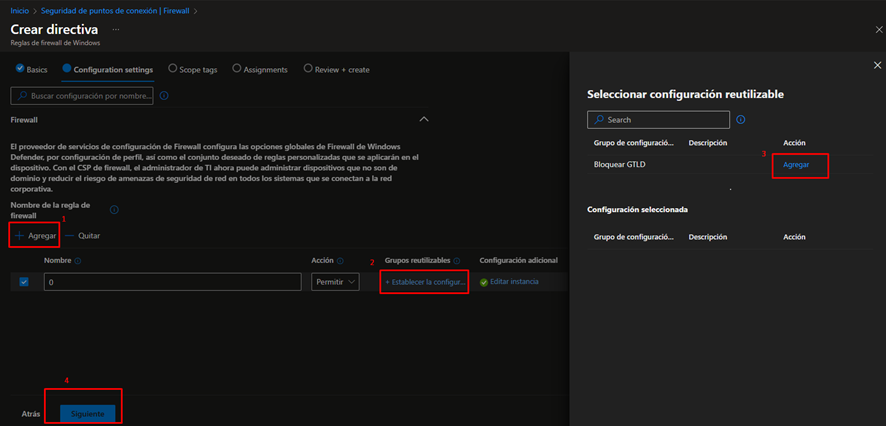Open the ellipsis menu beside Crear directiva
The width and height of the screenshot is (886, 426).
tap(116, 29)
